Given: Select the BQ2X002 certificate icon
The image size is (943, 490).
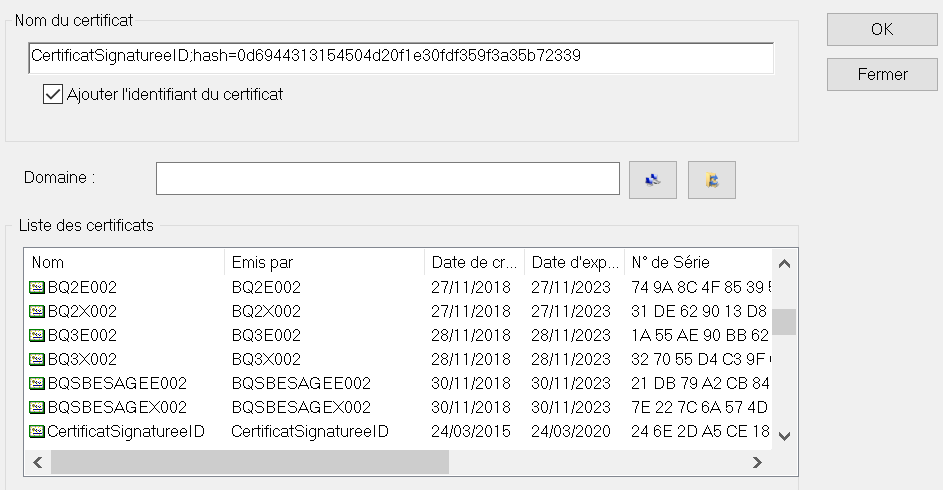Looking at the screenshot, I should point(38,311).
